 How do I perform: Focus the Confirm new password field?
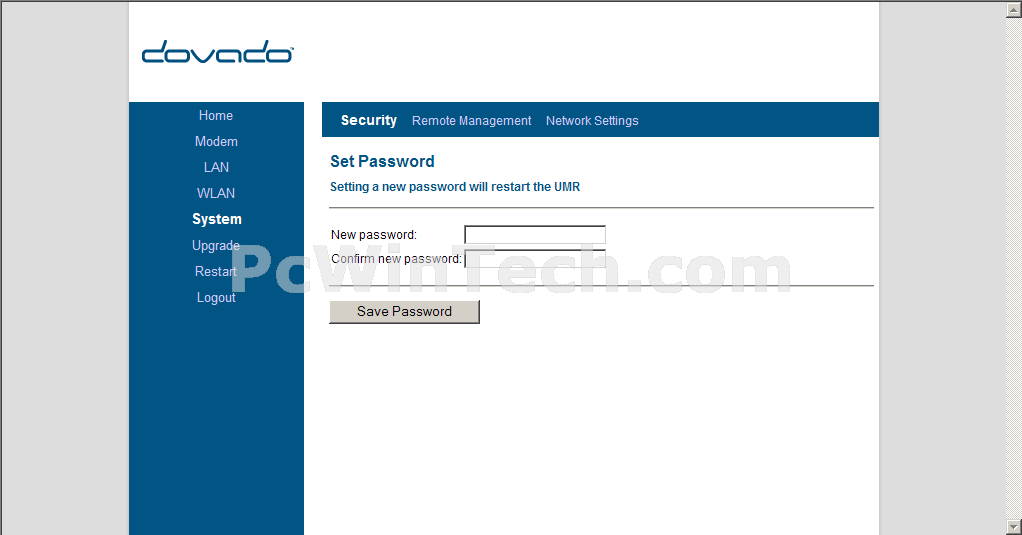click(534, 259)
